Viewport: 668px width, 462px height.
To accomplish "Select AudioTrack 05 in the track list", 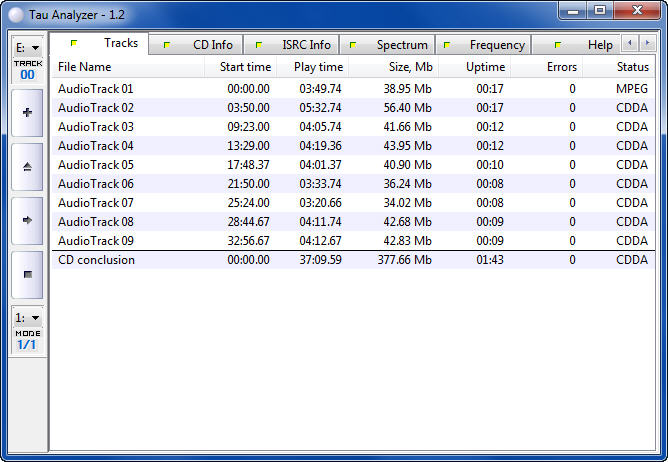I will [96, 165].
